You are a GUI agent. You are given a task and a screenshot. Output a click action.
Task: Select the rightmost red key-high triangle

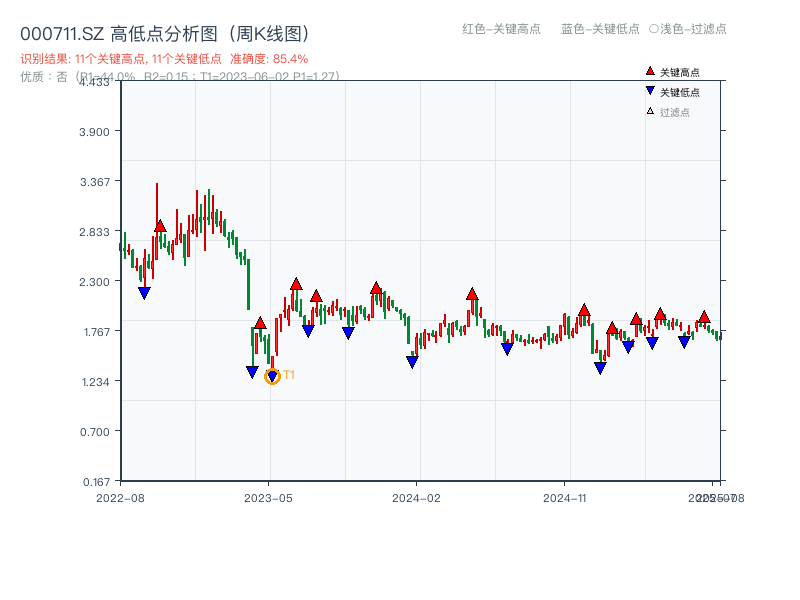tap(704, 317)
